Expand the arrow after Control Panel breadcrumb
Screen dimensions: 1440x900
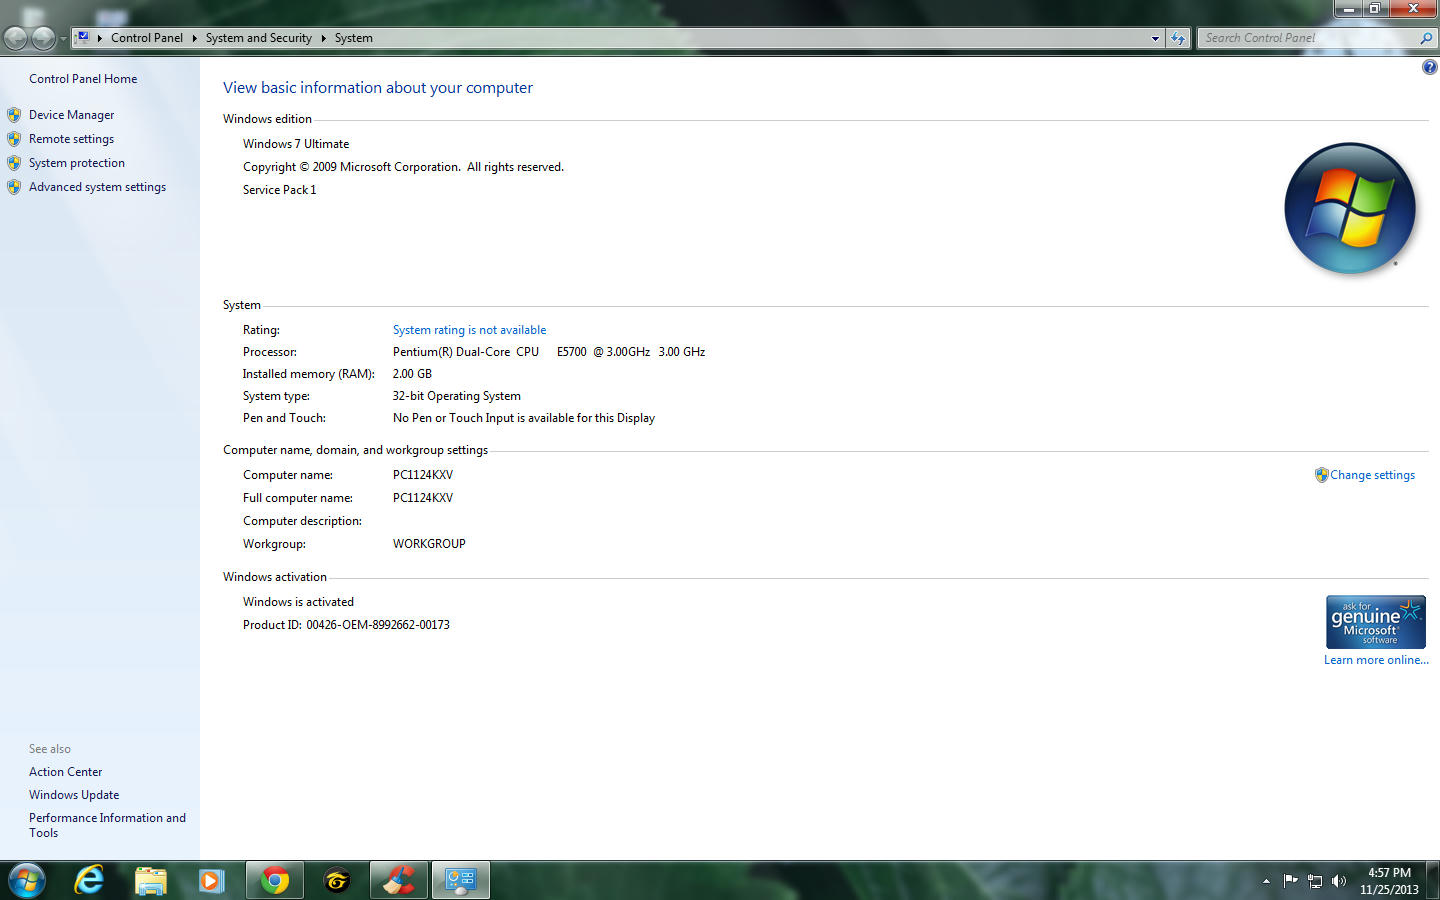[194, 38]
